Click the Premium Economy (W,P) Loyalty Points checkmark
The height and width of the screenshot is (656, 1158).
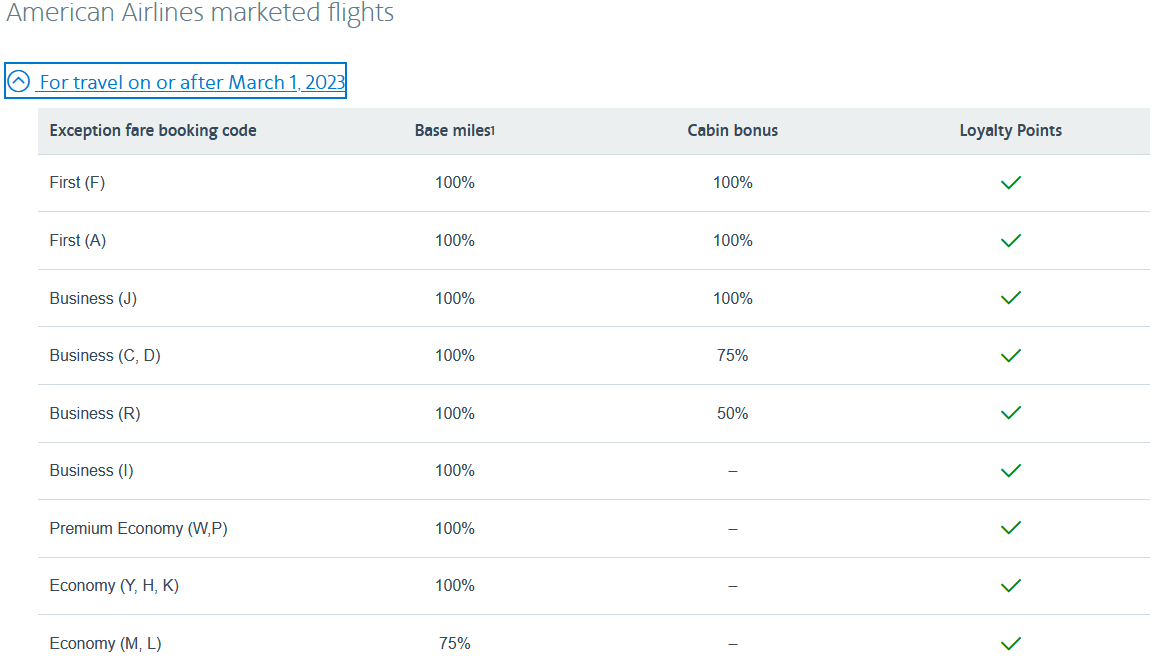(x=1011, y=528)
